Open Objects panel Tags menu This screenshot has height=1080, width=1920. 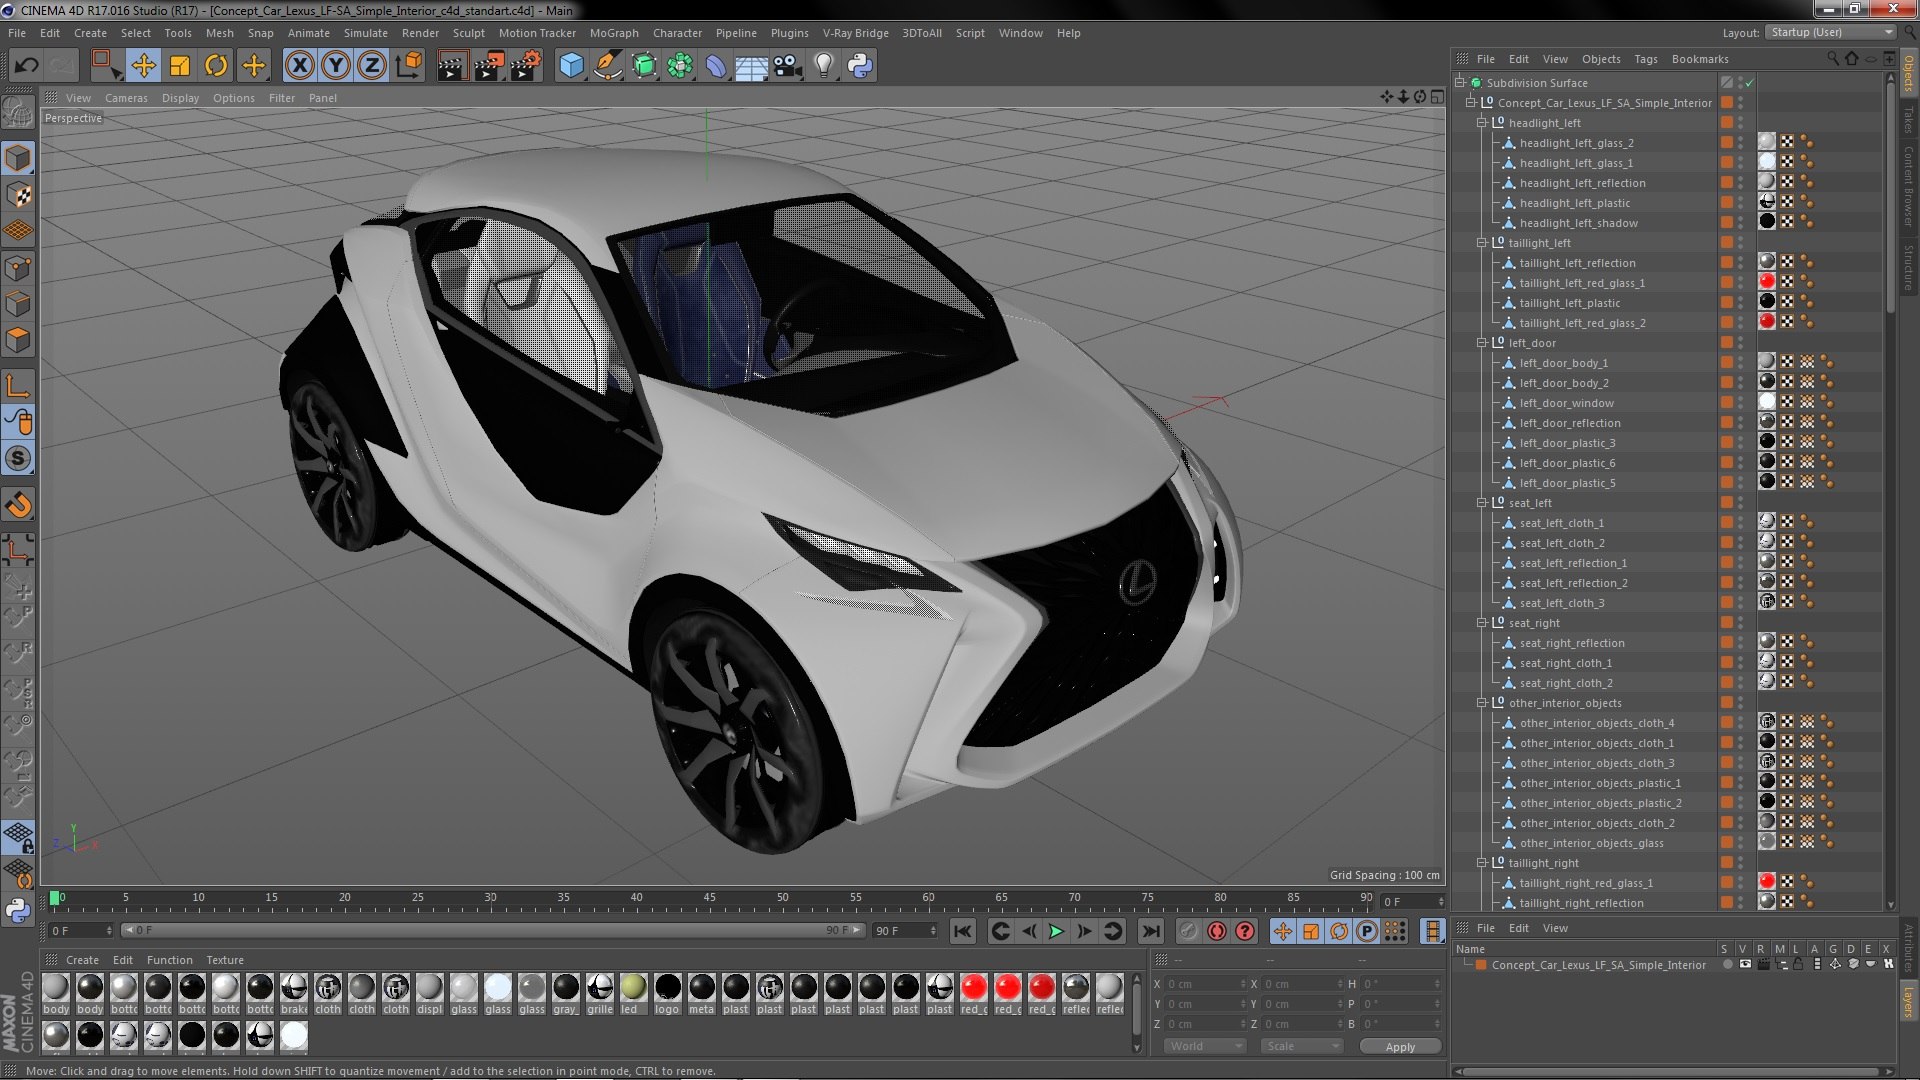1645,59
